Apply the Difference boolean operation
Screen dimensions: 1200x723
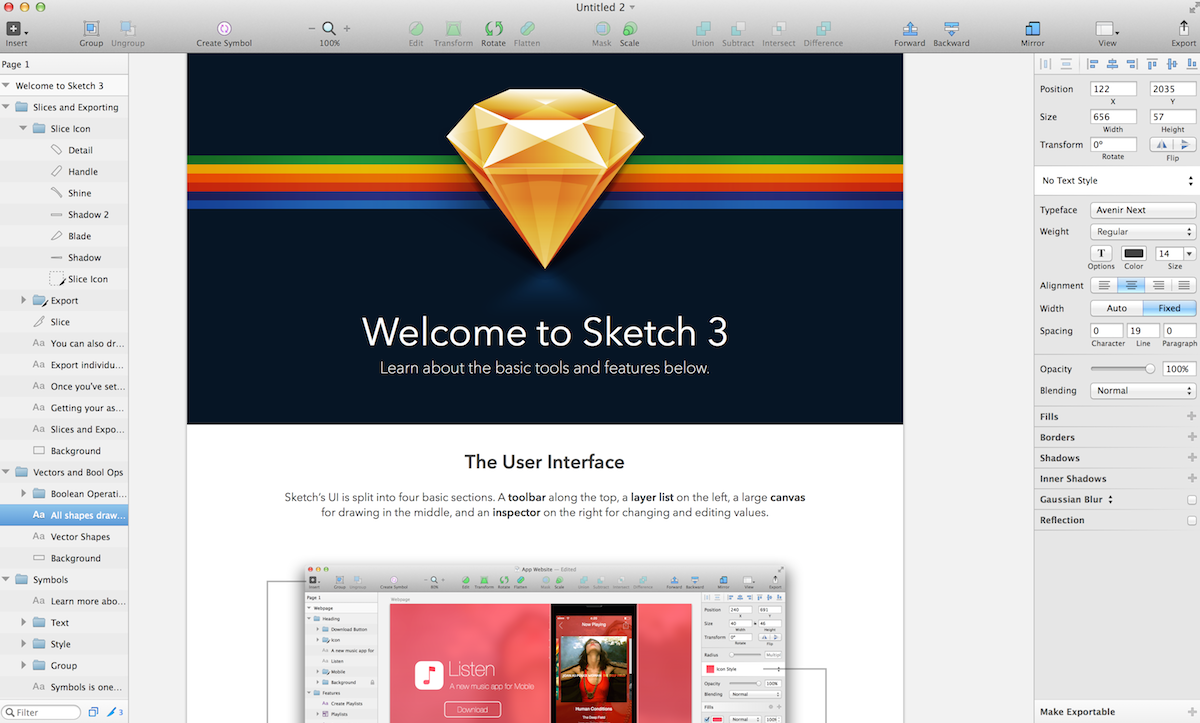pyautogui.click(x=823, y=29)
